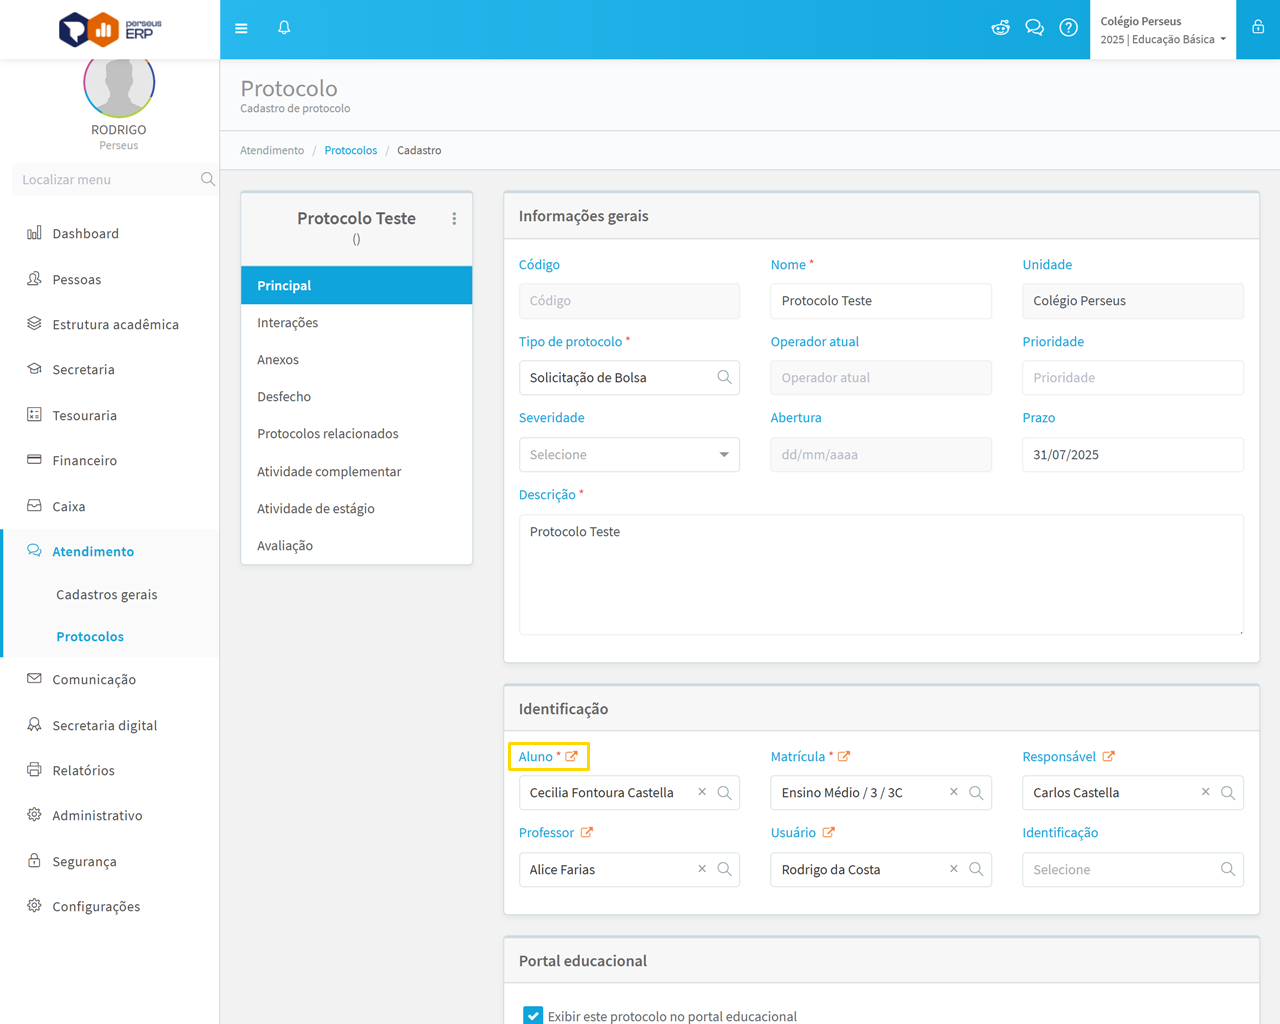
Task: Click the Prazo date field 31/07/2025
Action: click(x=1132, y=454)
